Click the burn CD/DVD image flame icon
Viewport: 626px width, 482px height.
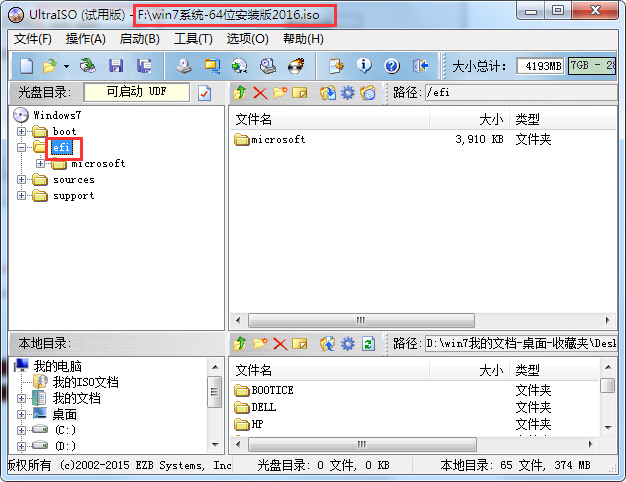(x=296, y=66)
